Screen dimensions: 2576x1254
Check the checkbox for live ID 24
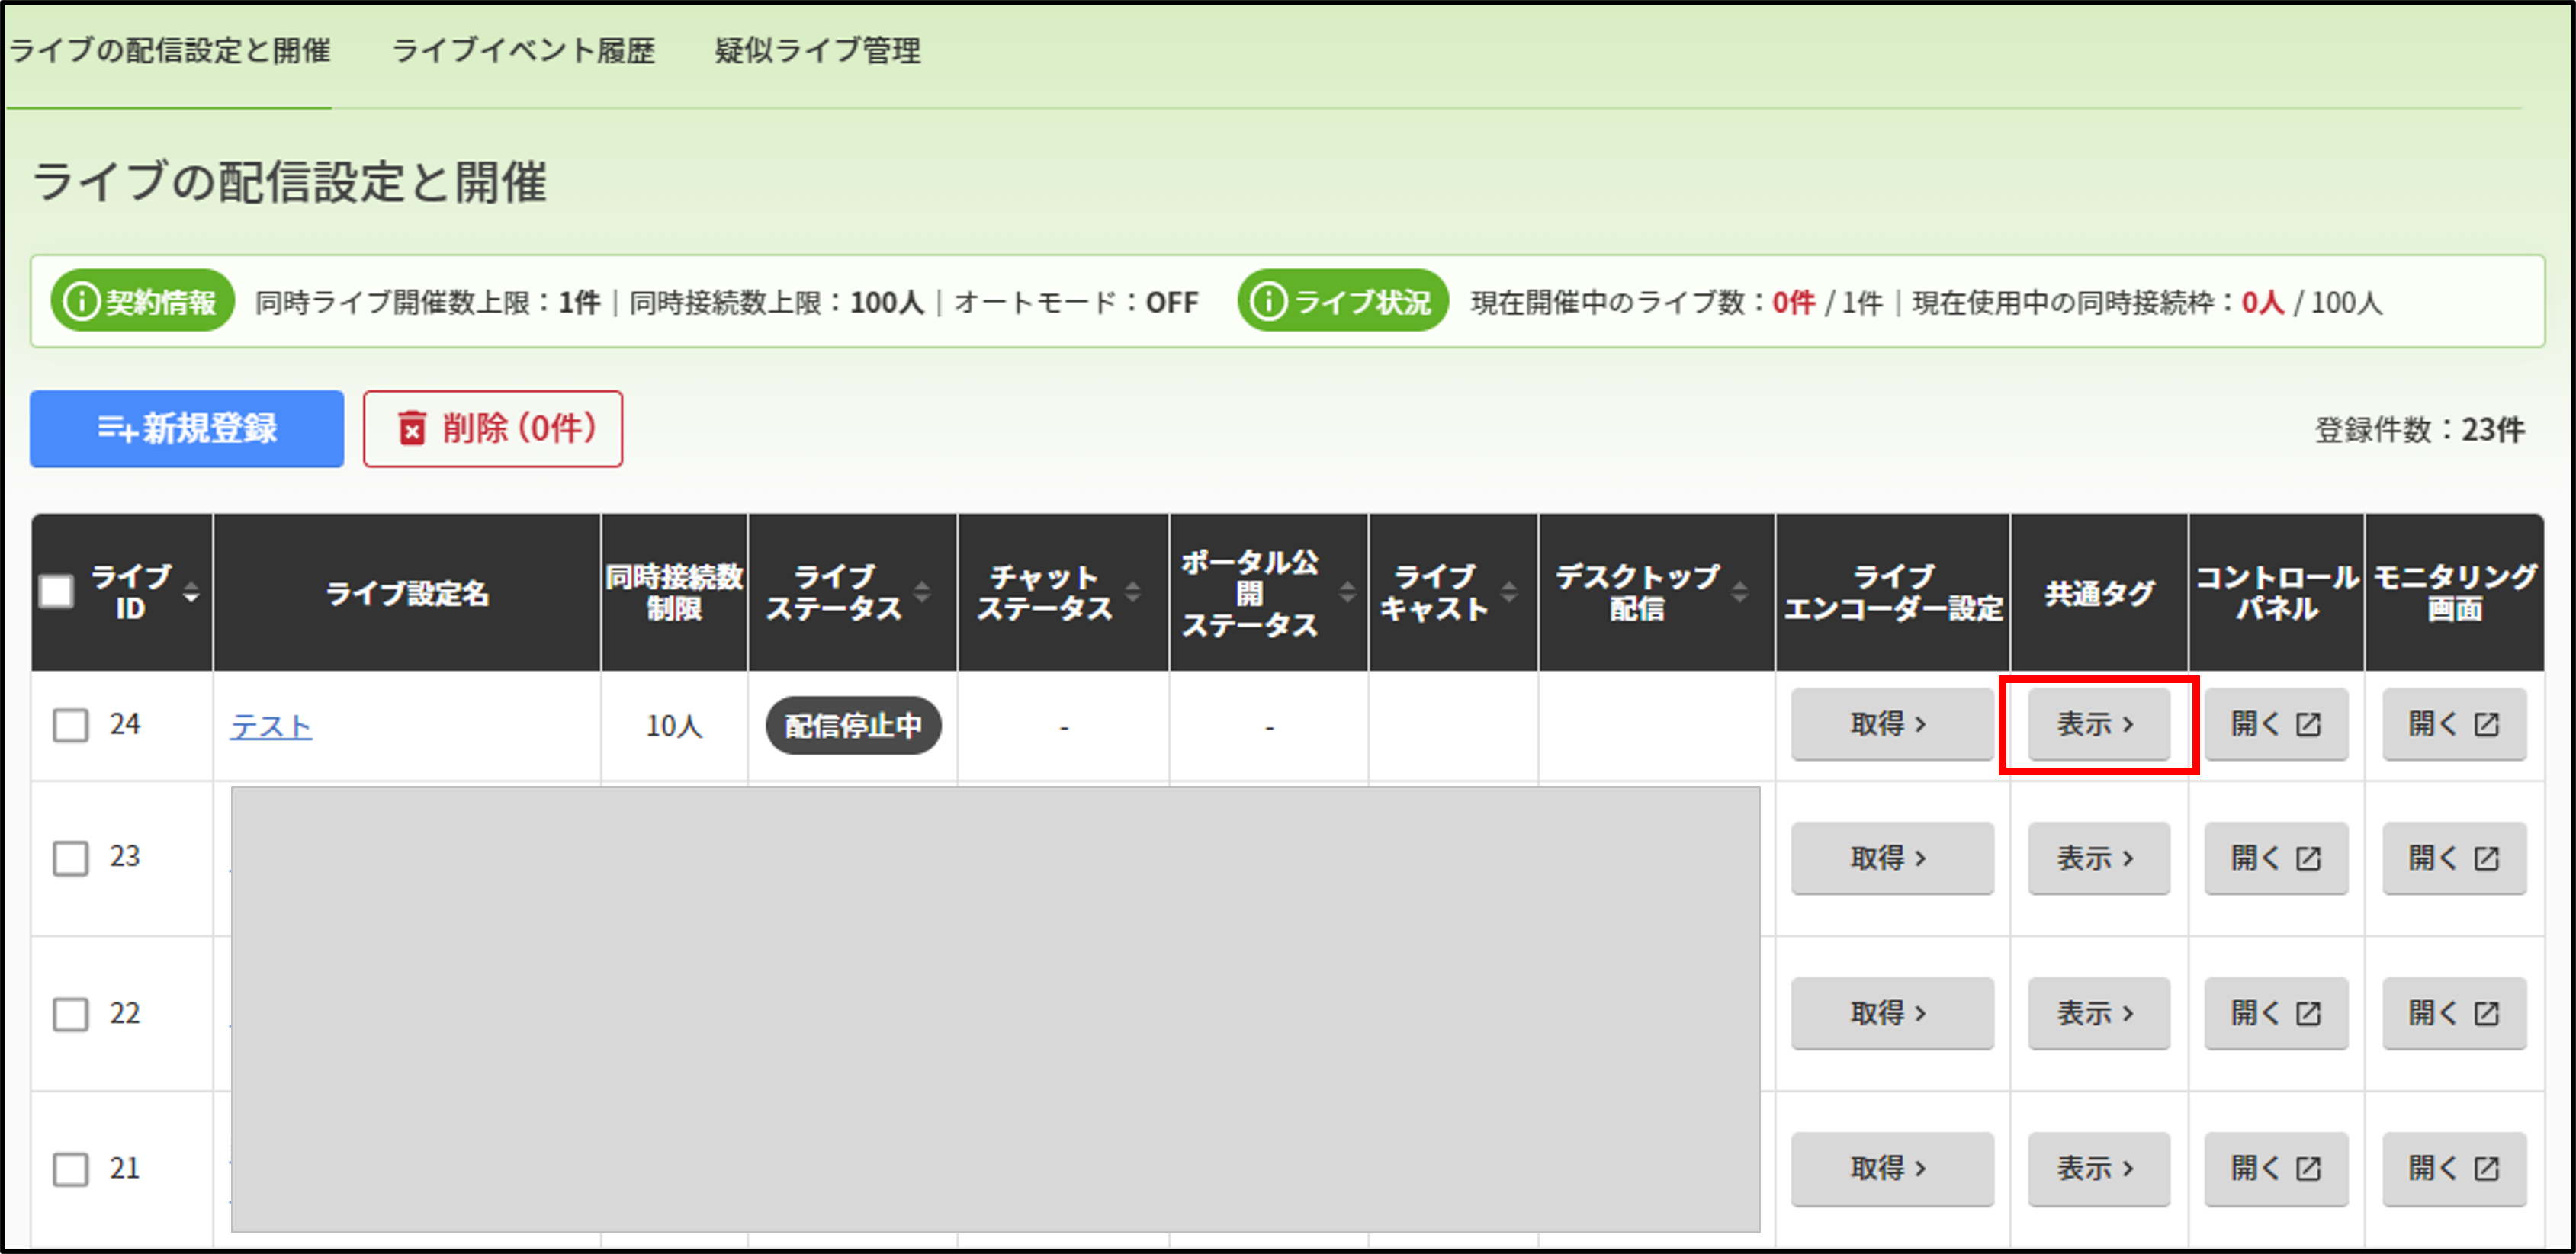(x=70, y=725)
